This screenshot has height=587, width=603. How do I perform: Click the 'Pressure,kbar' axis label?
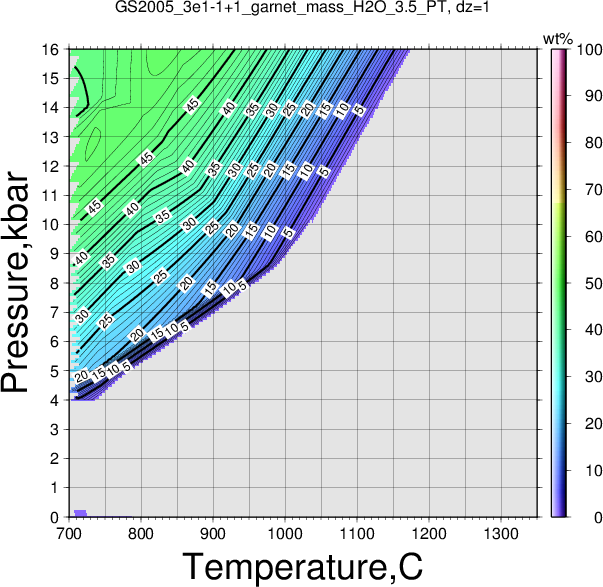tap(15, 283)
